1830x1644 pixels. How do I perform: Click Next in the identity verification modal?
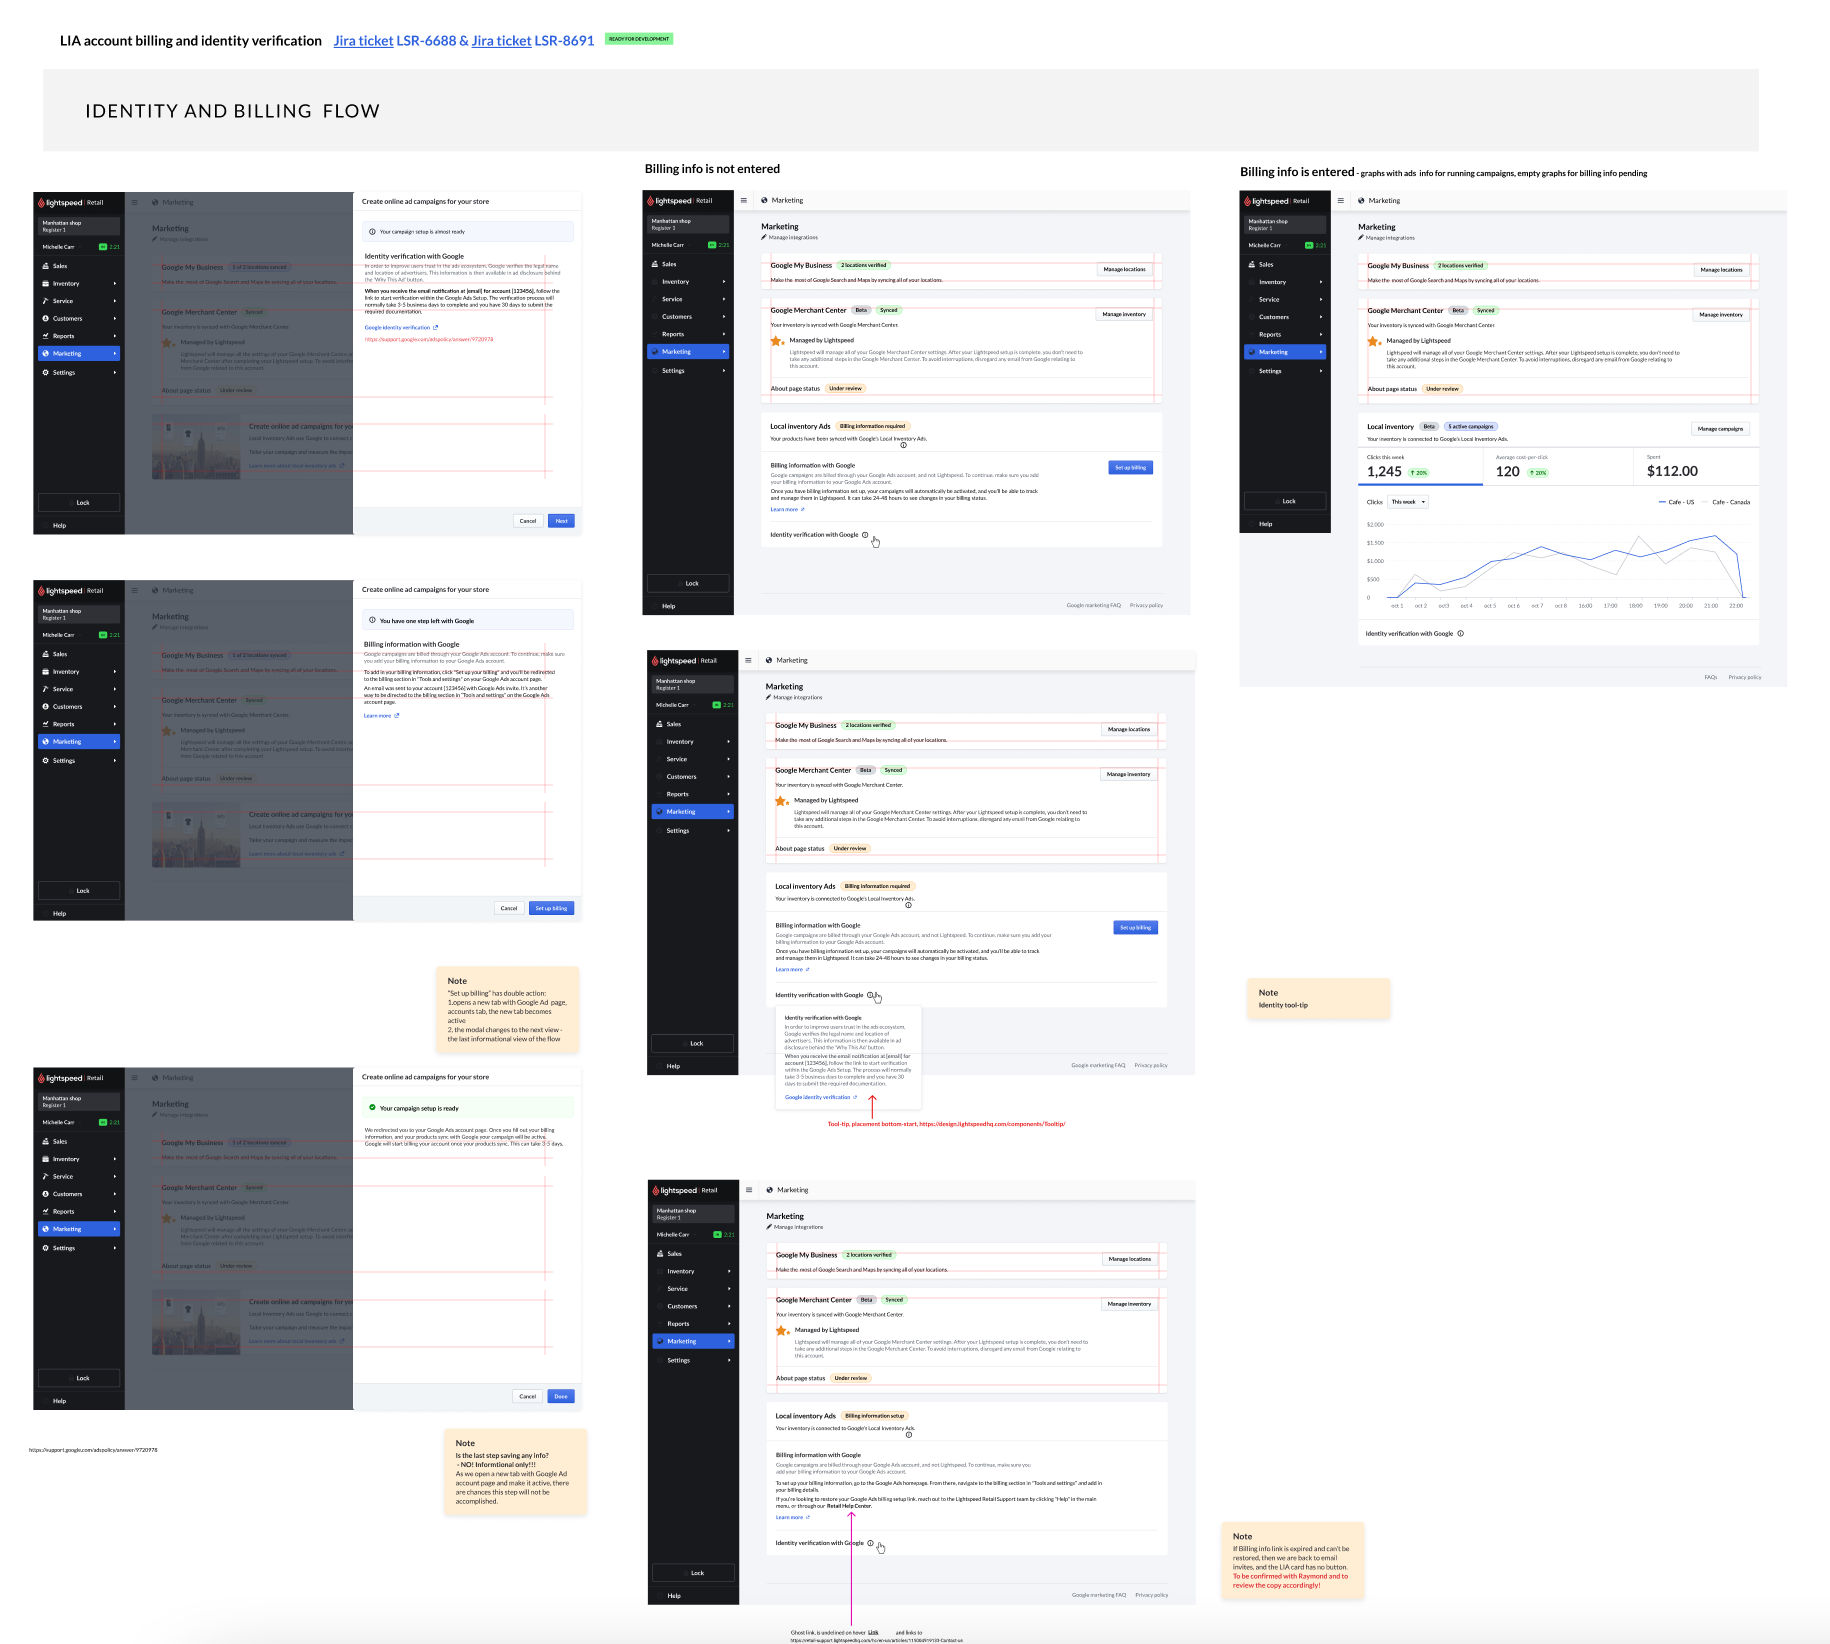point(561,521)
